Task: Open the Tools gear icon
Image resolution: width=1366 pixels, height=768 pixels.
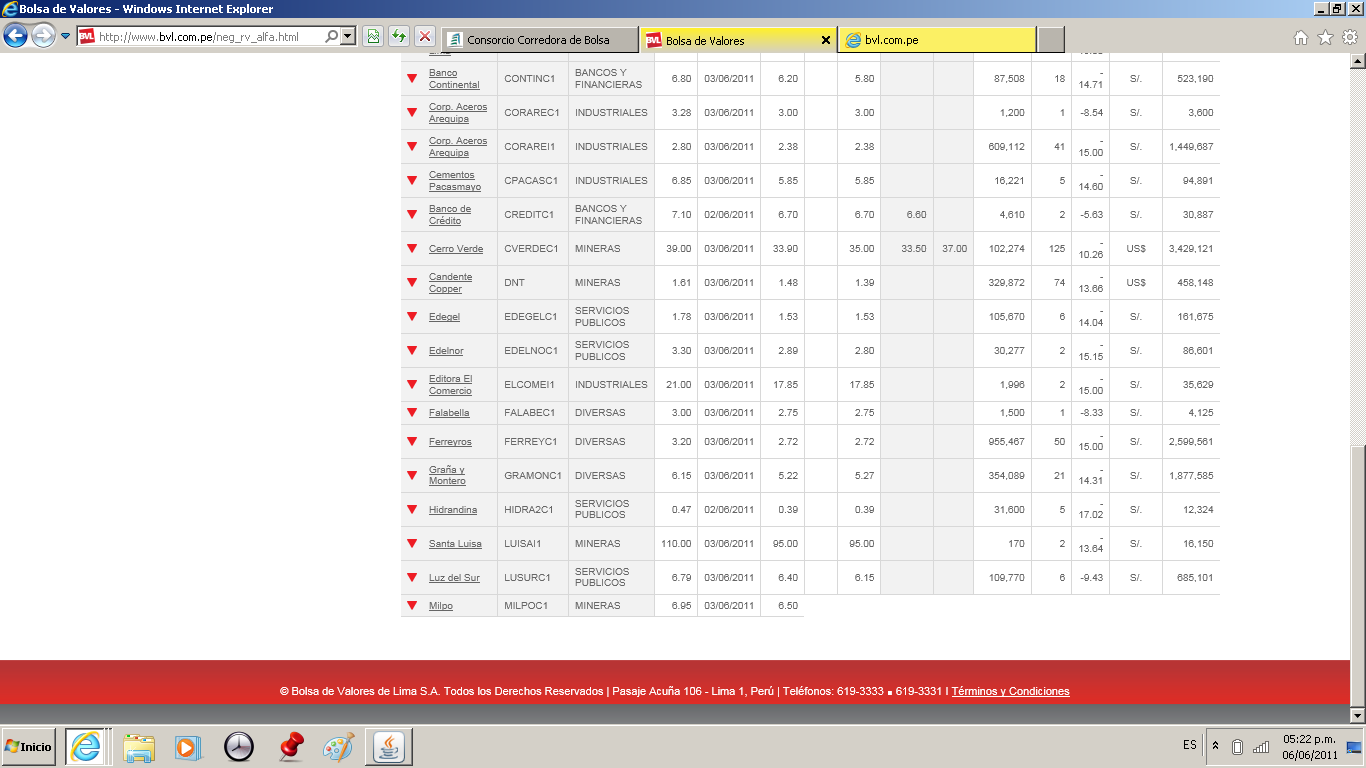Action: tap(1350, 38)
